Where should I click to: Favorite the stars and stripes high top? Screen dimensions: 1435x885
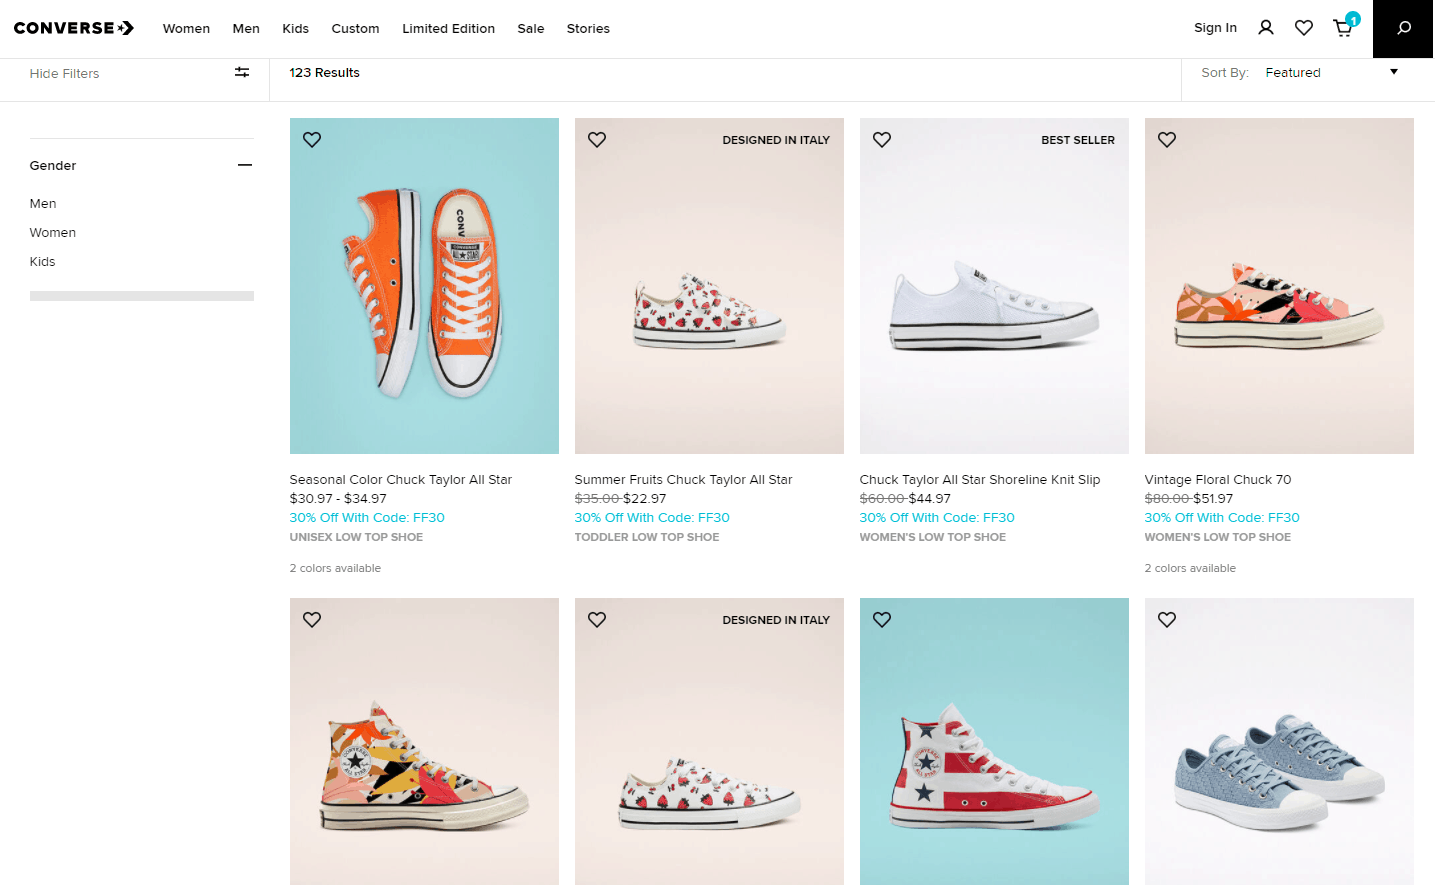click(882, 620)
